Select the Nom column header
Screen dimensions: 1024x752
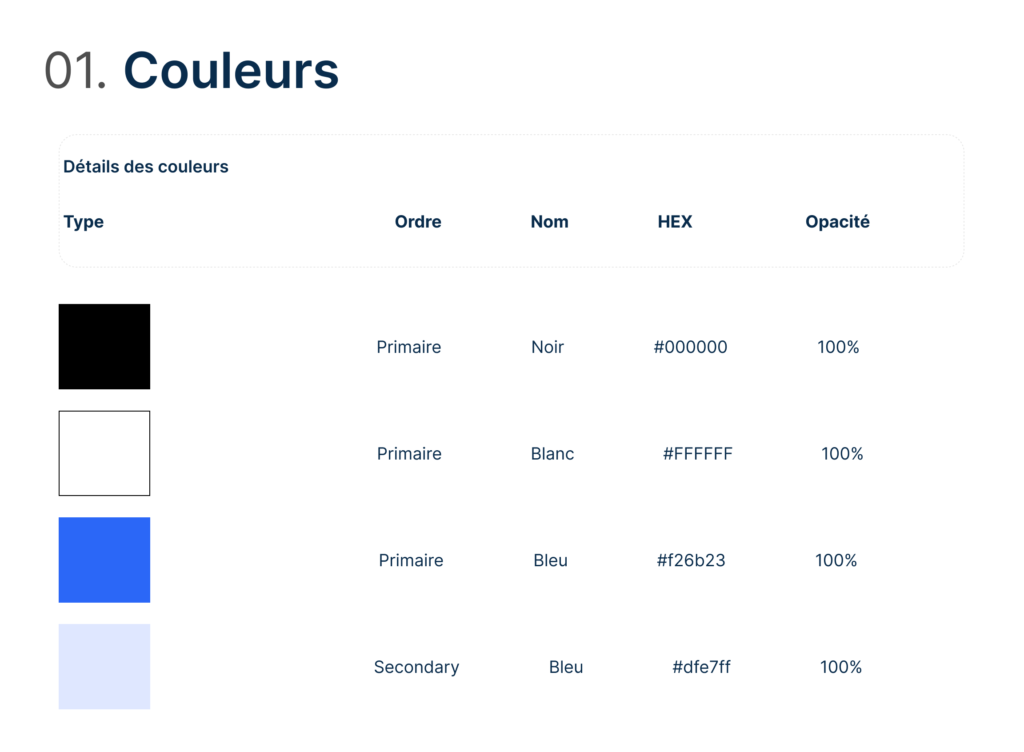(549, 222)
